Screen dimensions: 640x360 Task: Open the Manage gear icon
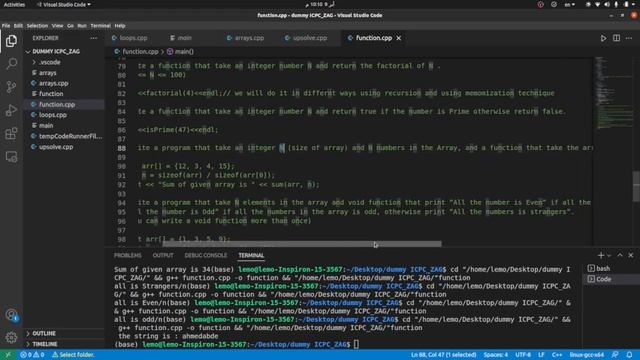tap(11, 337)
